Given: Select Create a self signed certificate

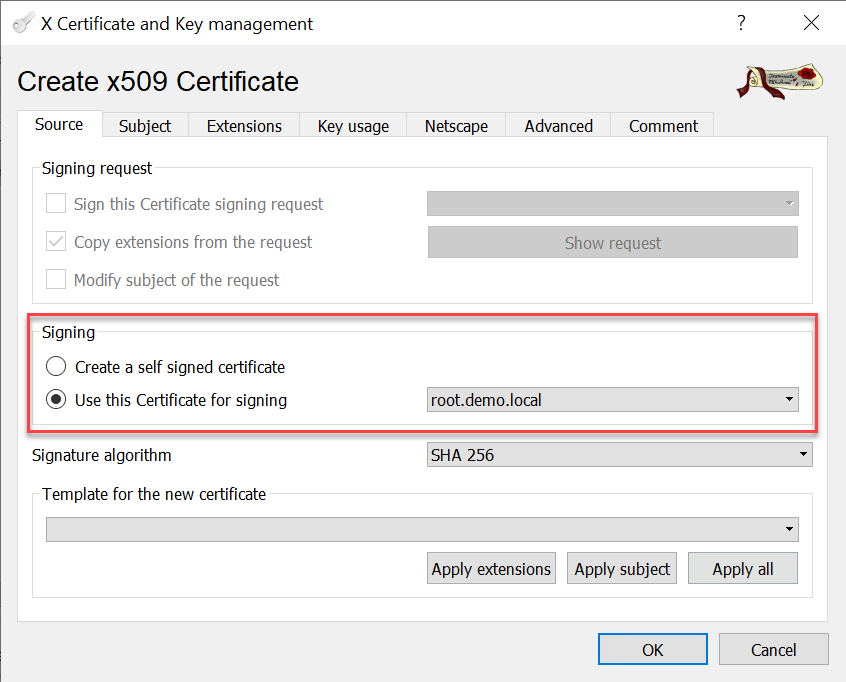Looking at the screenshot, I should pyautogui.click(x=57, y=367).
